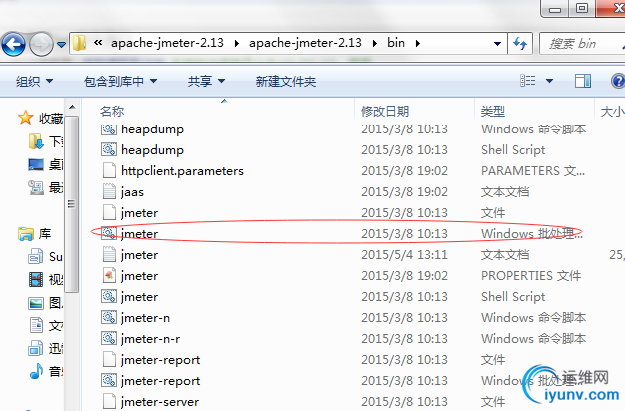Click the 新建文件夹 button
This screenshot has width=625, height=411.
pyautogui.click(x=285, y=81)
